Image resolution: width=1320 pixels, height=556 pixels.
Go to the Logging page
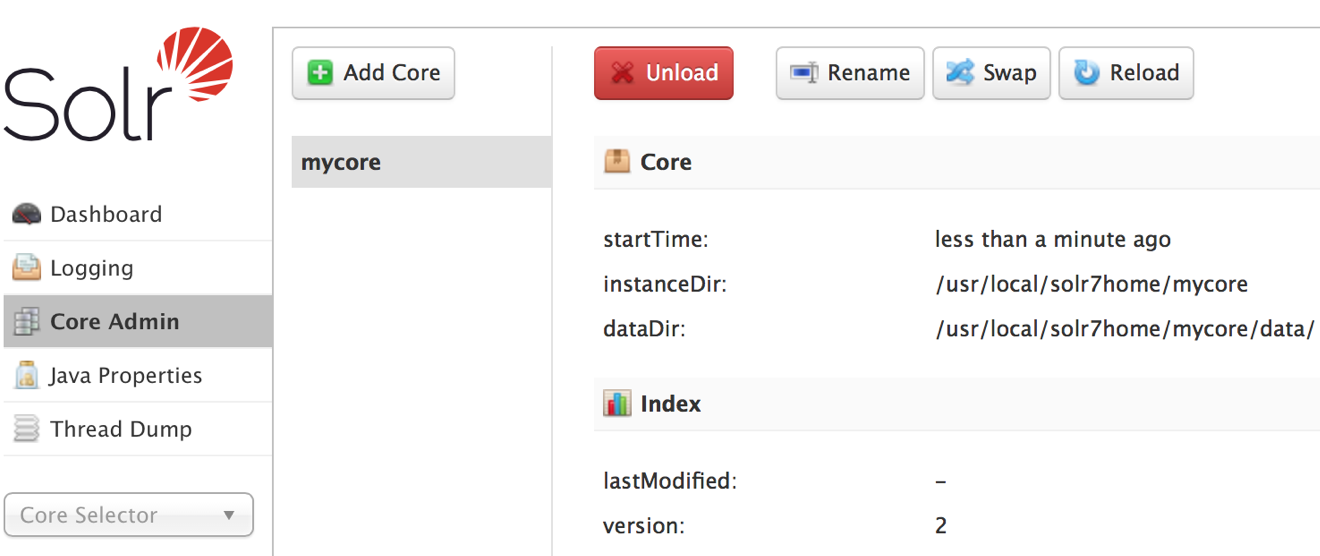[138, 268]
